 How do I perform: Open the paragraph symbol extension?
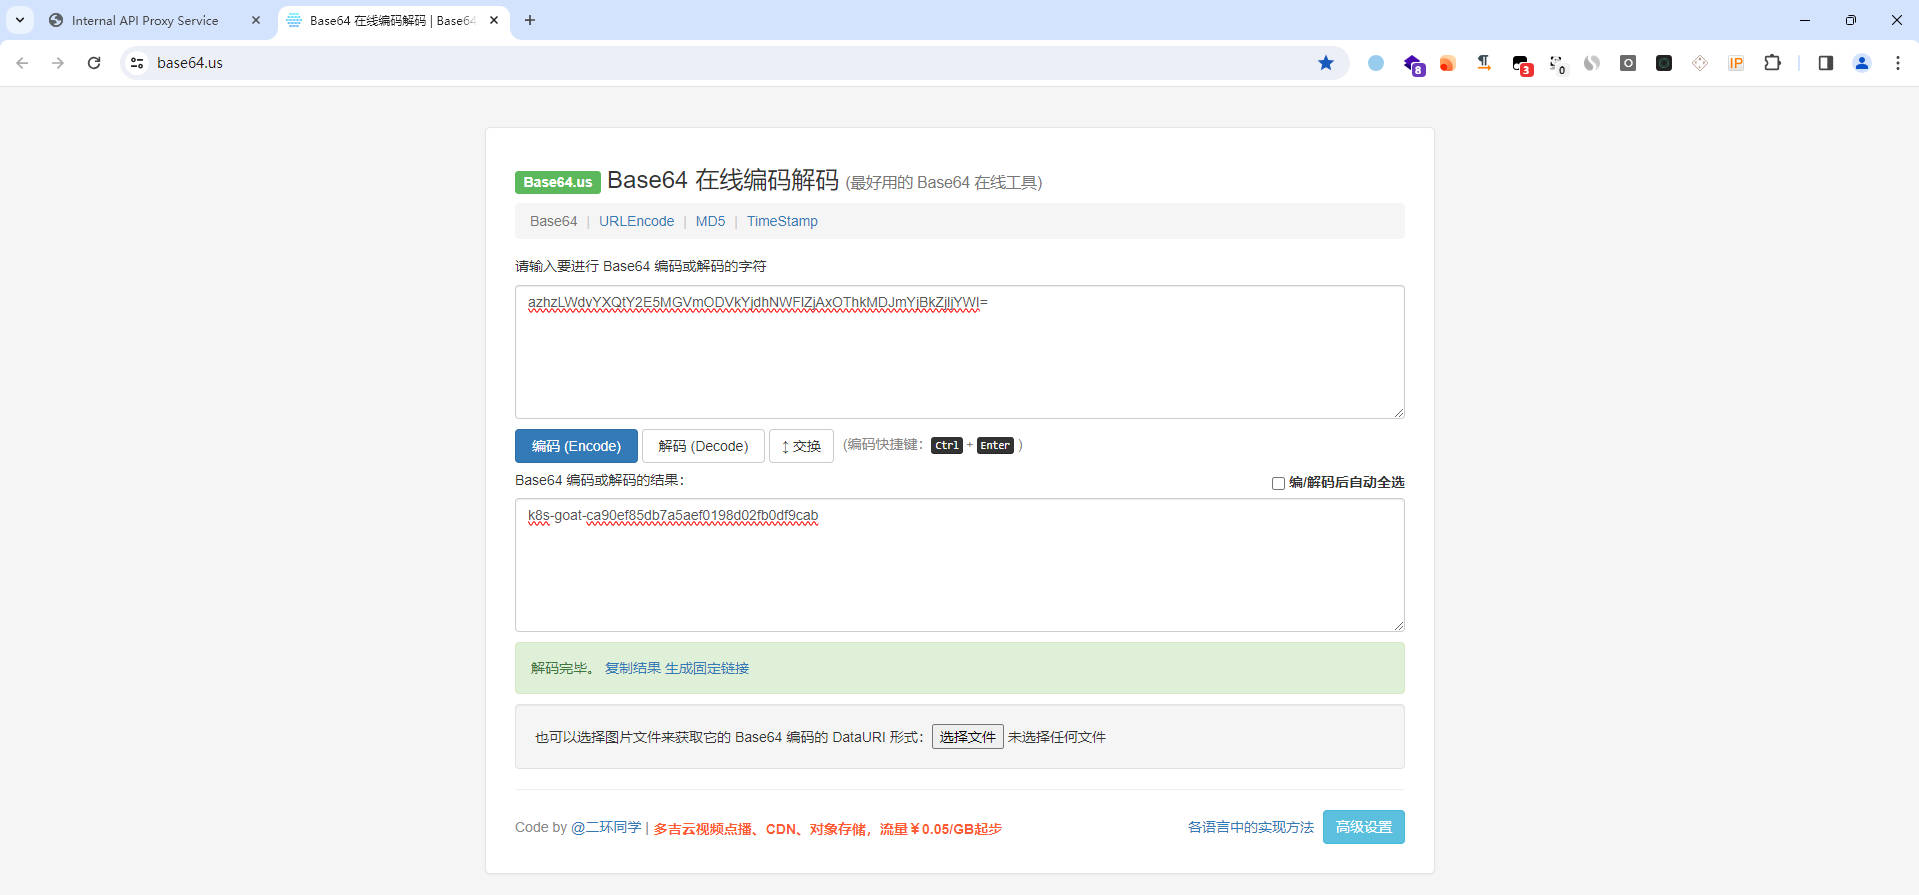click(1484, 63)
